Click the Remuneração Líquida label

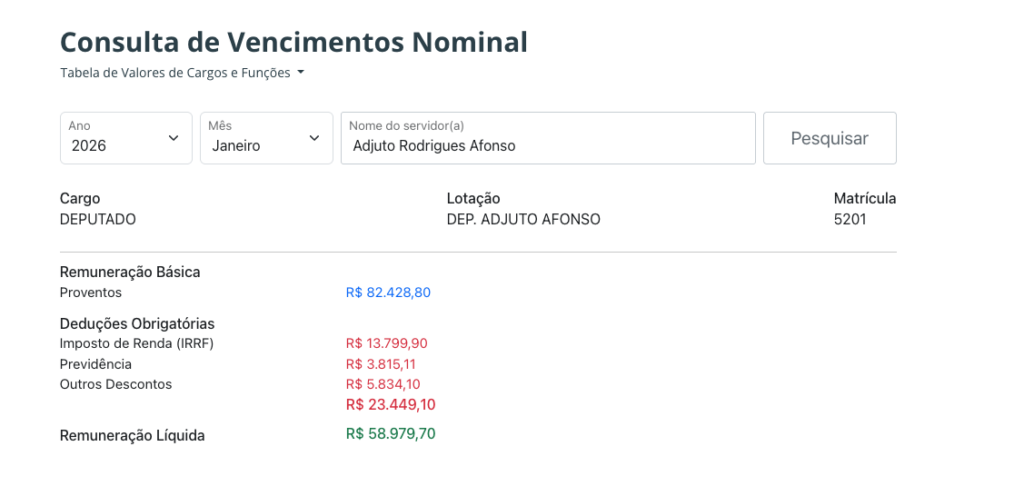pos(132,436)
